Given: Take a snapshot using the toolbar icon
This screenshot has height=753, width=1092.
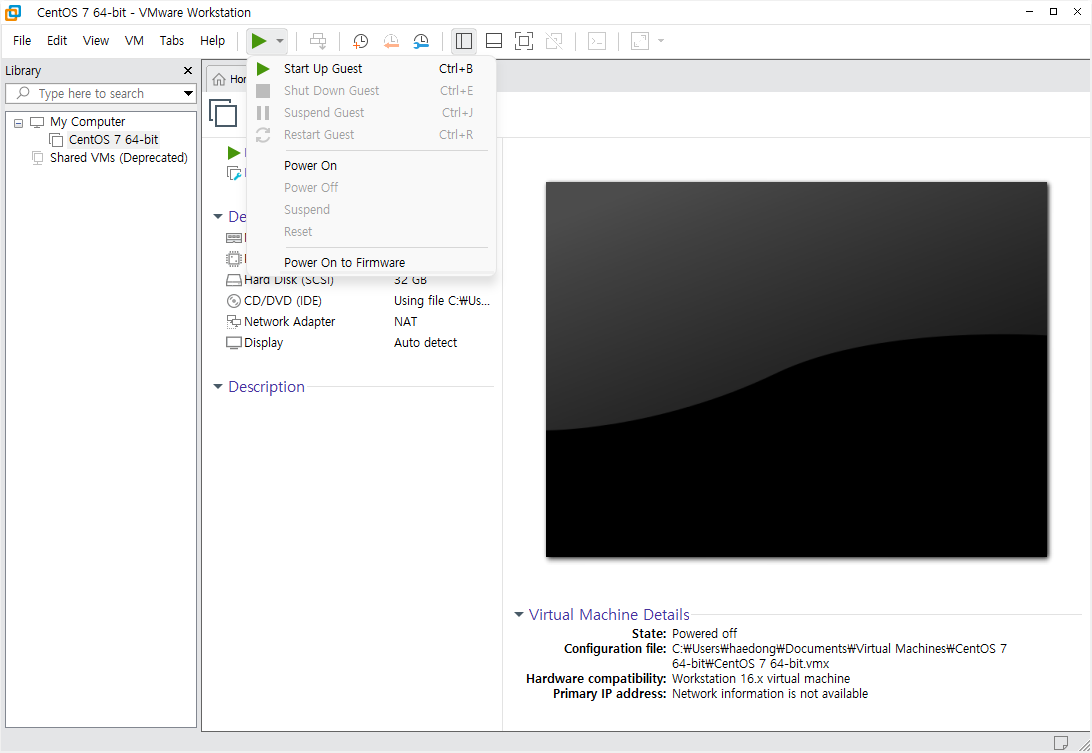Looking at the screenshot, I should tap(360, 41).
